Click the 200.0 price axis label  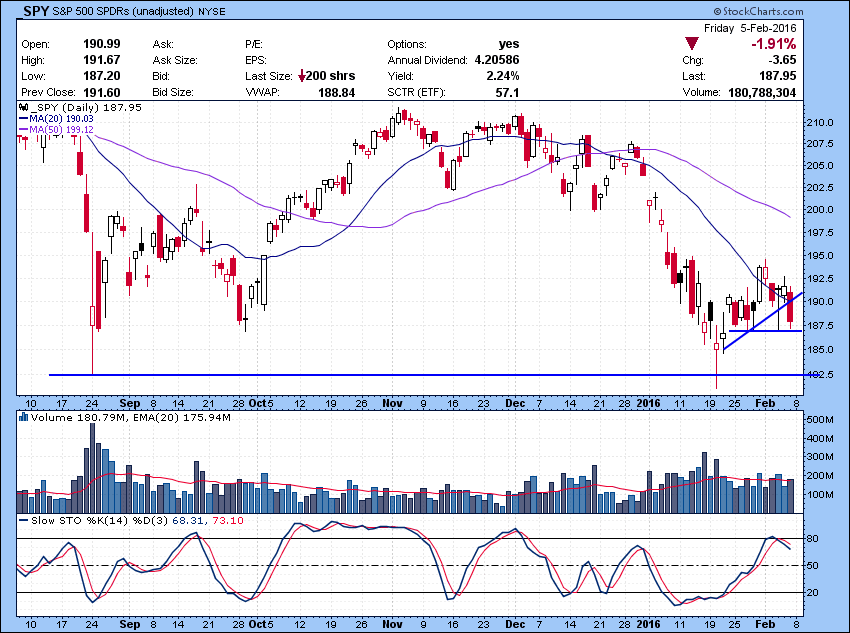click(x=821, y=210)
